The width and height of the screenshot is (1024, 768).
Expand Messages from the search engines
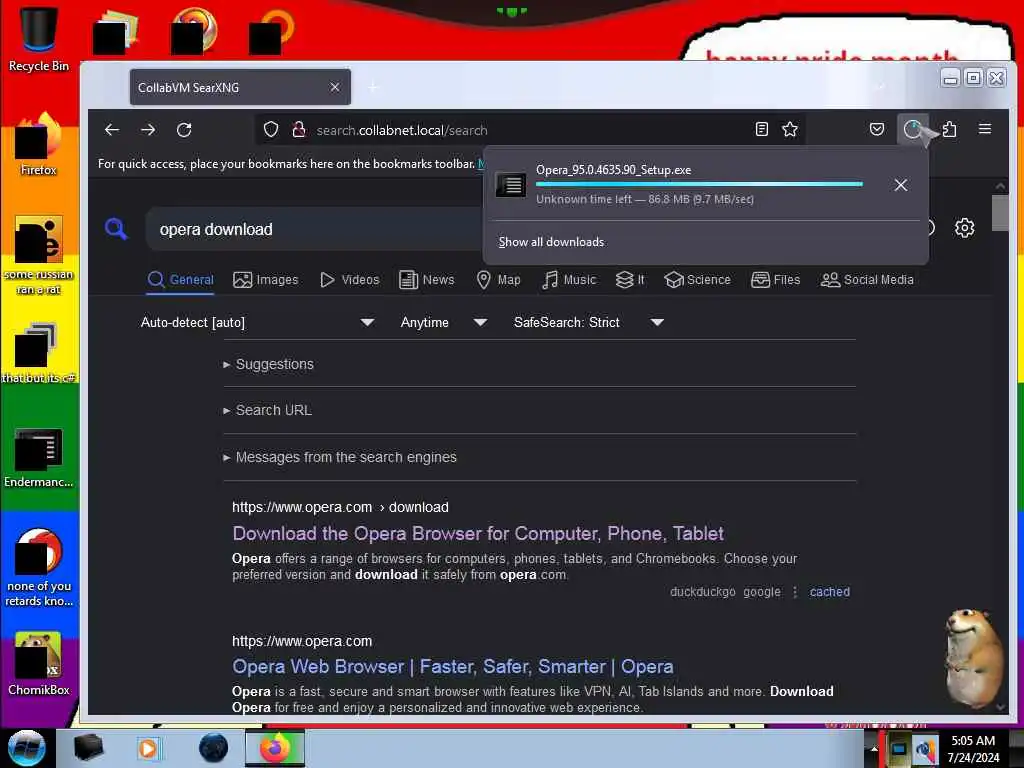[x=340, y=458]
